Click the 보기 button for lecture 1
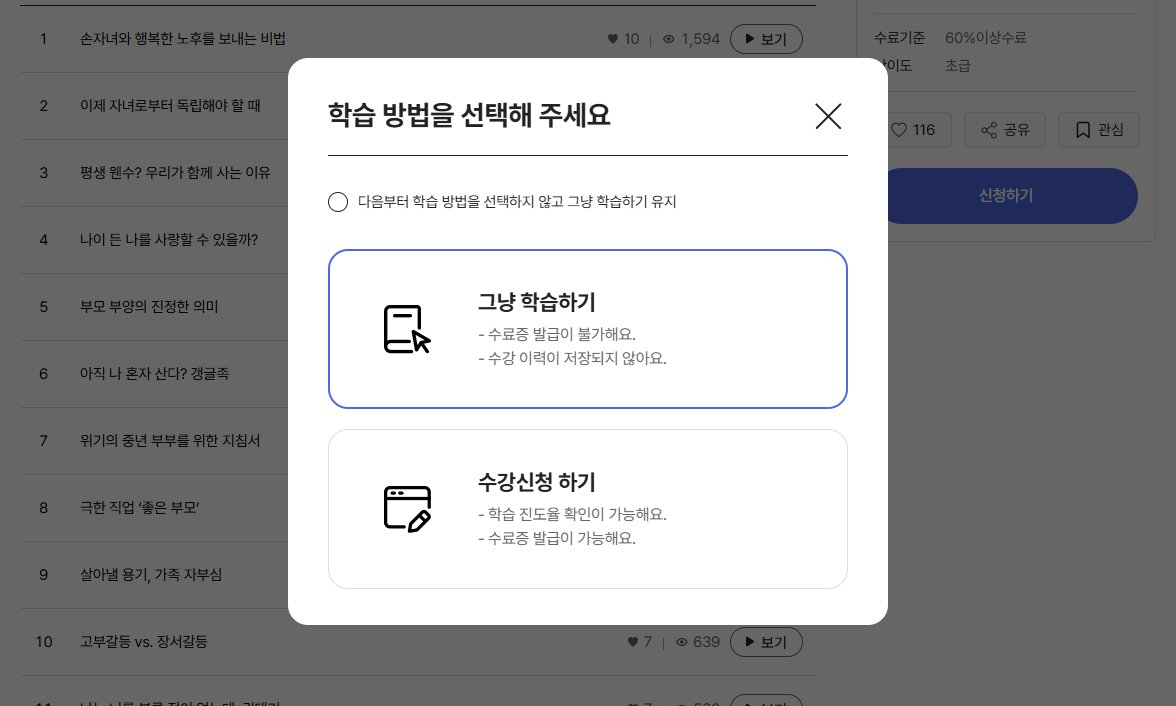The height and width of the screenshot is (706, 1176). [x=766, y=39]
